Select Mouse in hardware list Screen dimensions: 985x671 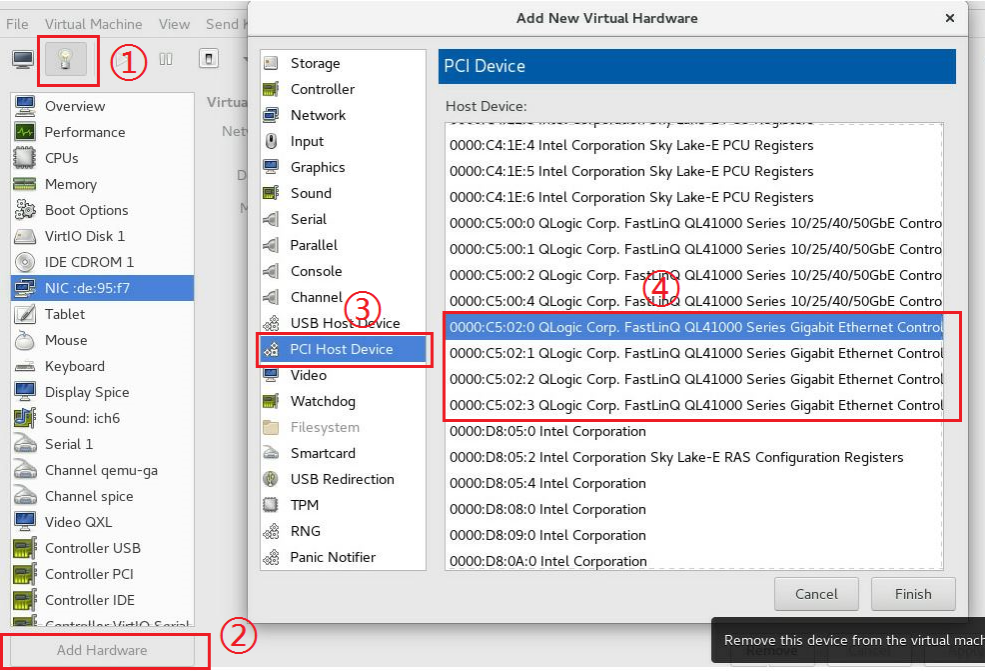102,340
